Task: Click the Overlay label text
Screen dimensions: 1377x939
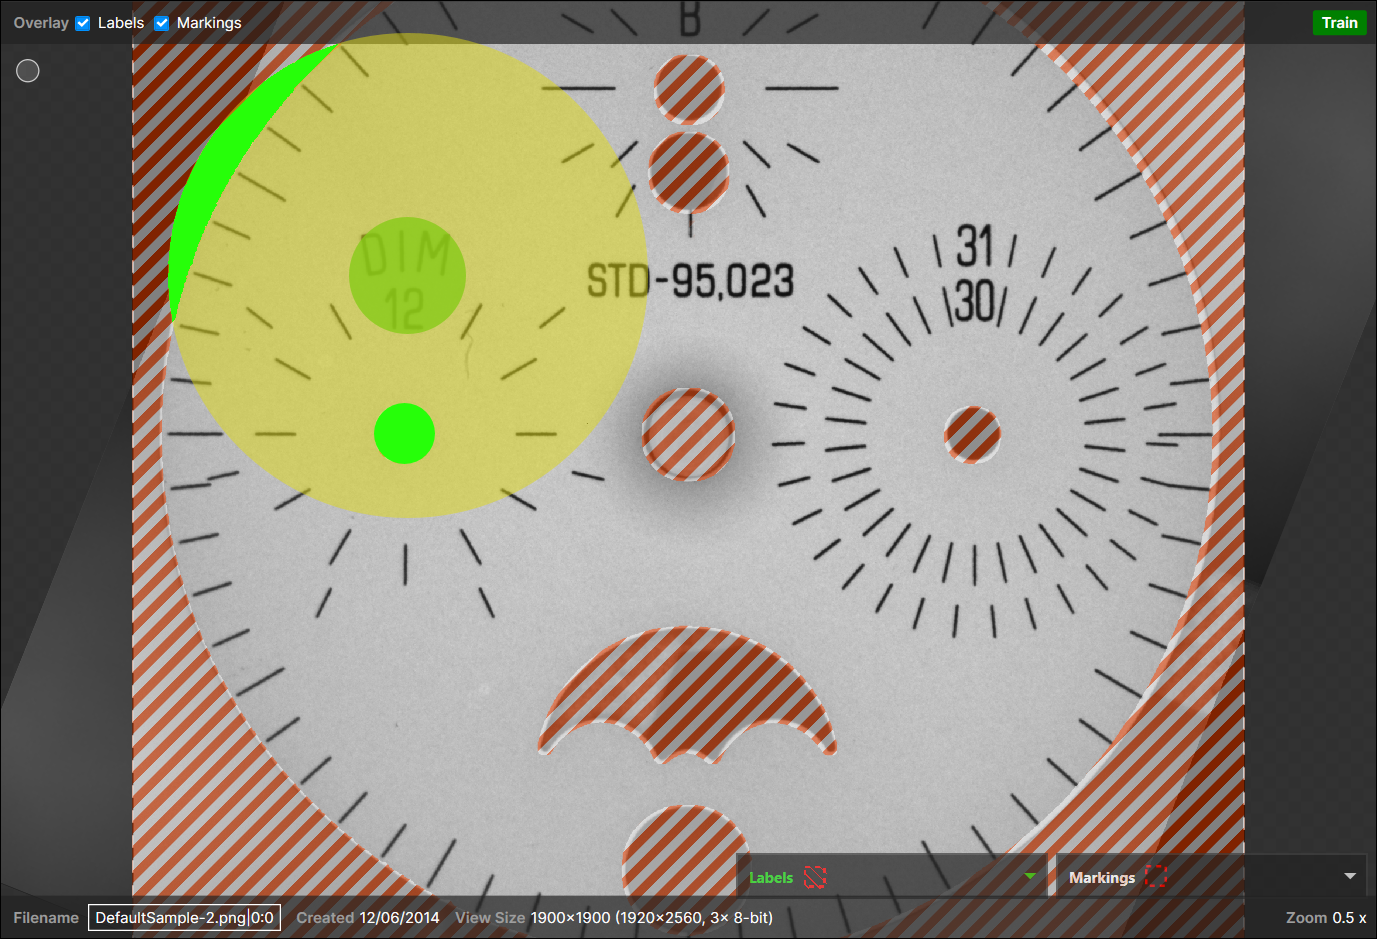Action: pos(41,23)
